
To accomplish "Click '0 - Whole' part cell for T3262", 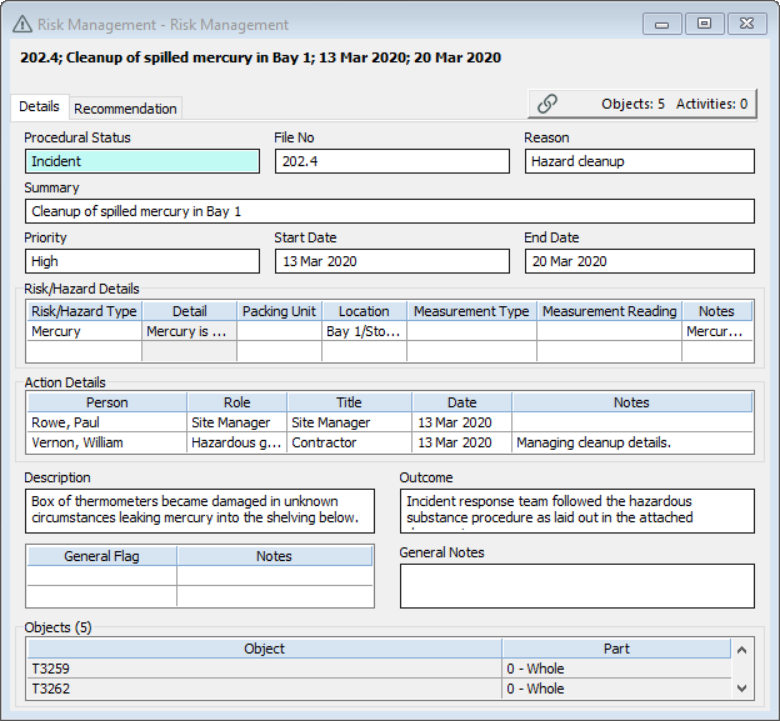I will (x=616, y=689).
